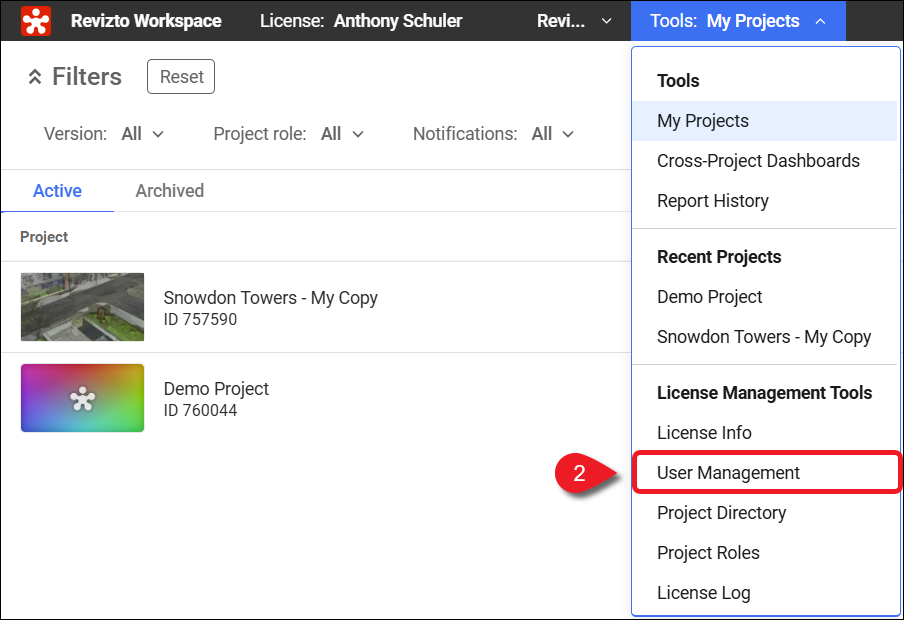
Task: Collapse the Tools: My Projects menu
Action: click(737, 21)
